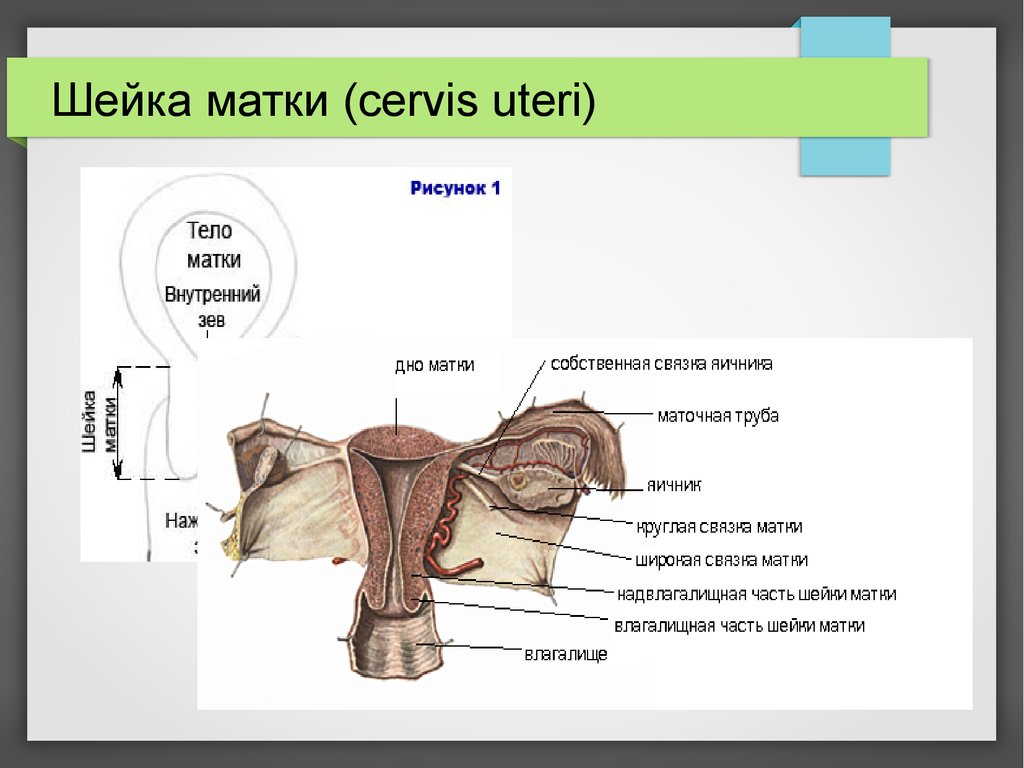This screenshot has width=1024, height=768.
Task: Click the "Внутренний зев" label
Action: pos(212,307)
